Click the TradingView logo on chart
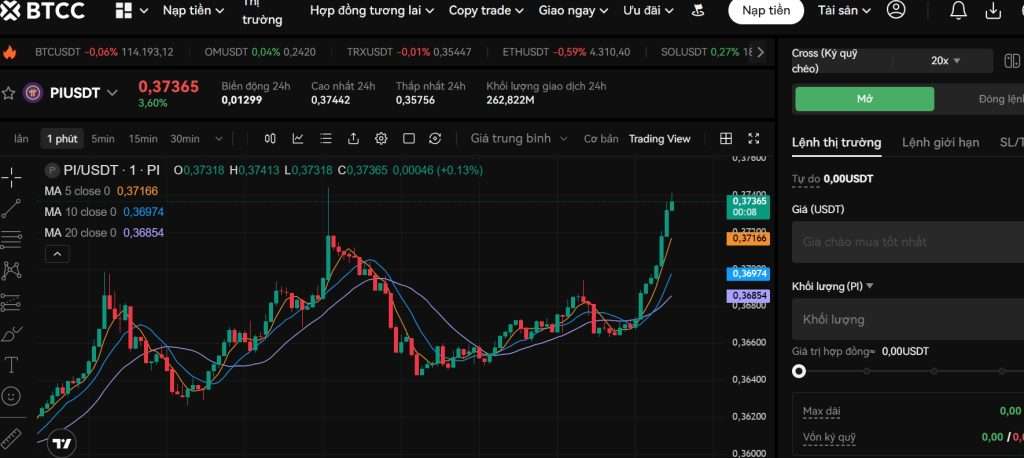Viewport: 1024px width, 458px height. pos(62,444)
